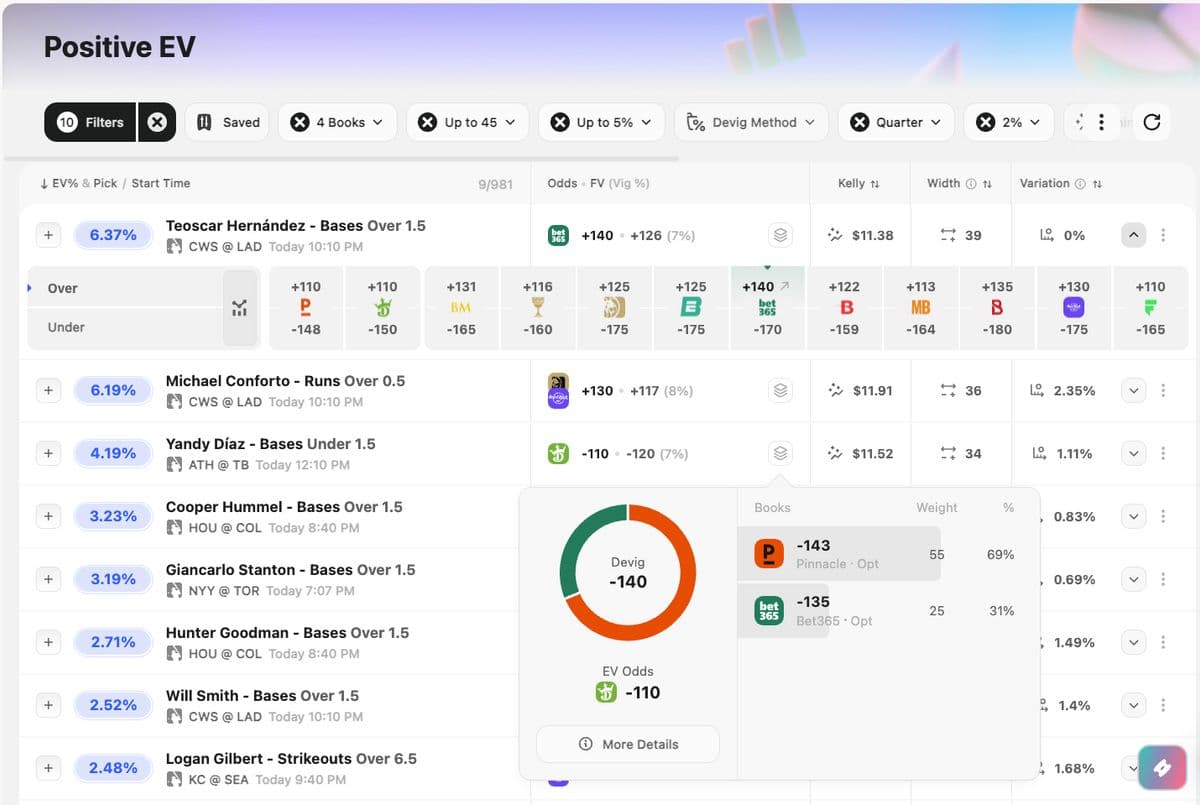The height and width of the screenshot is (805, 1200).
Task: Sort by Width column
Action: point(959,183)
